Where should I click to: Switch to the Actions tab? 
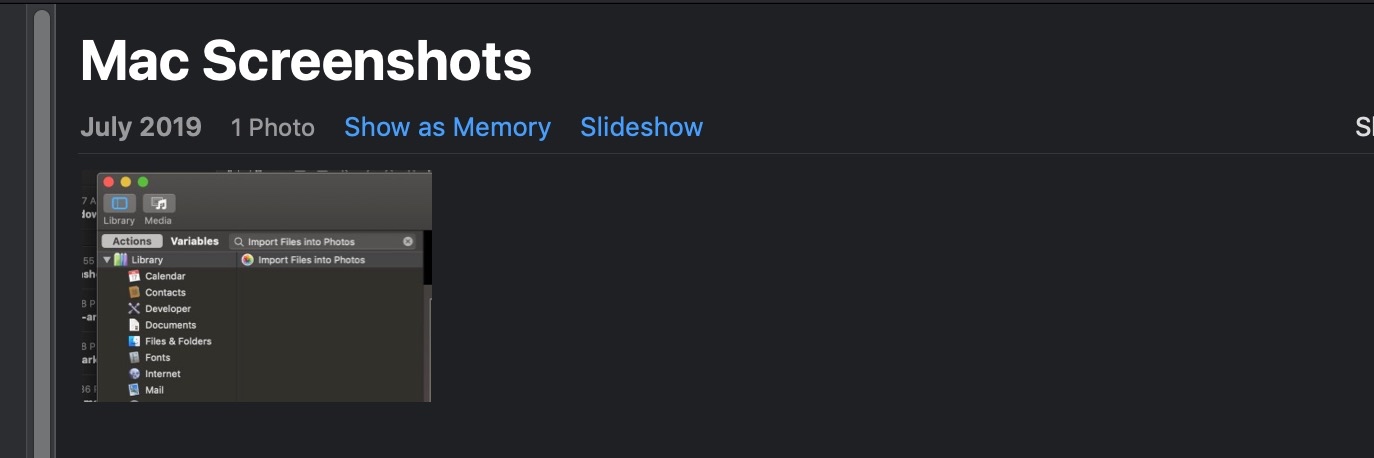coord(132,241)
